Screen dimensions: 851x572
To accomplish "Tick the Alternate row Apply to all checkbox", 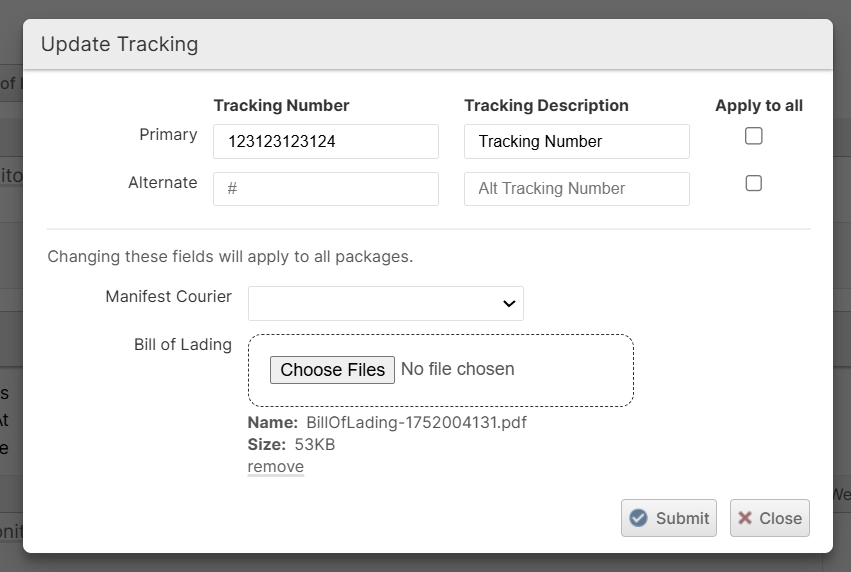I will pyautogui.click(x=754, y=183).
